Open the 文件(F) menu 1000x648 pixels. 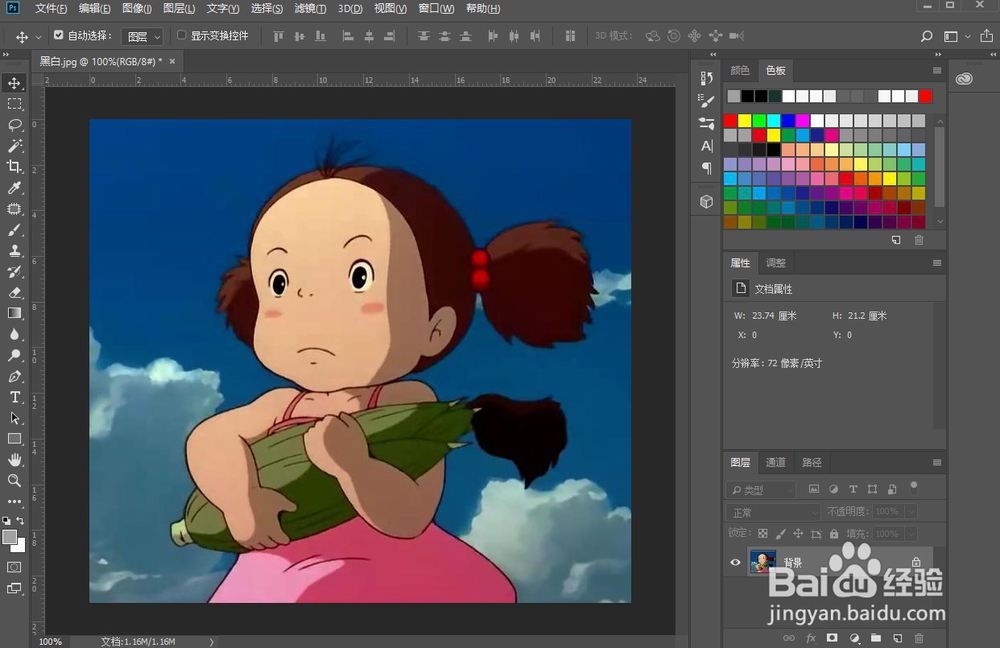click(x=50, y=9)
